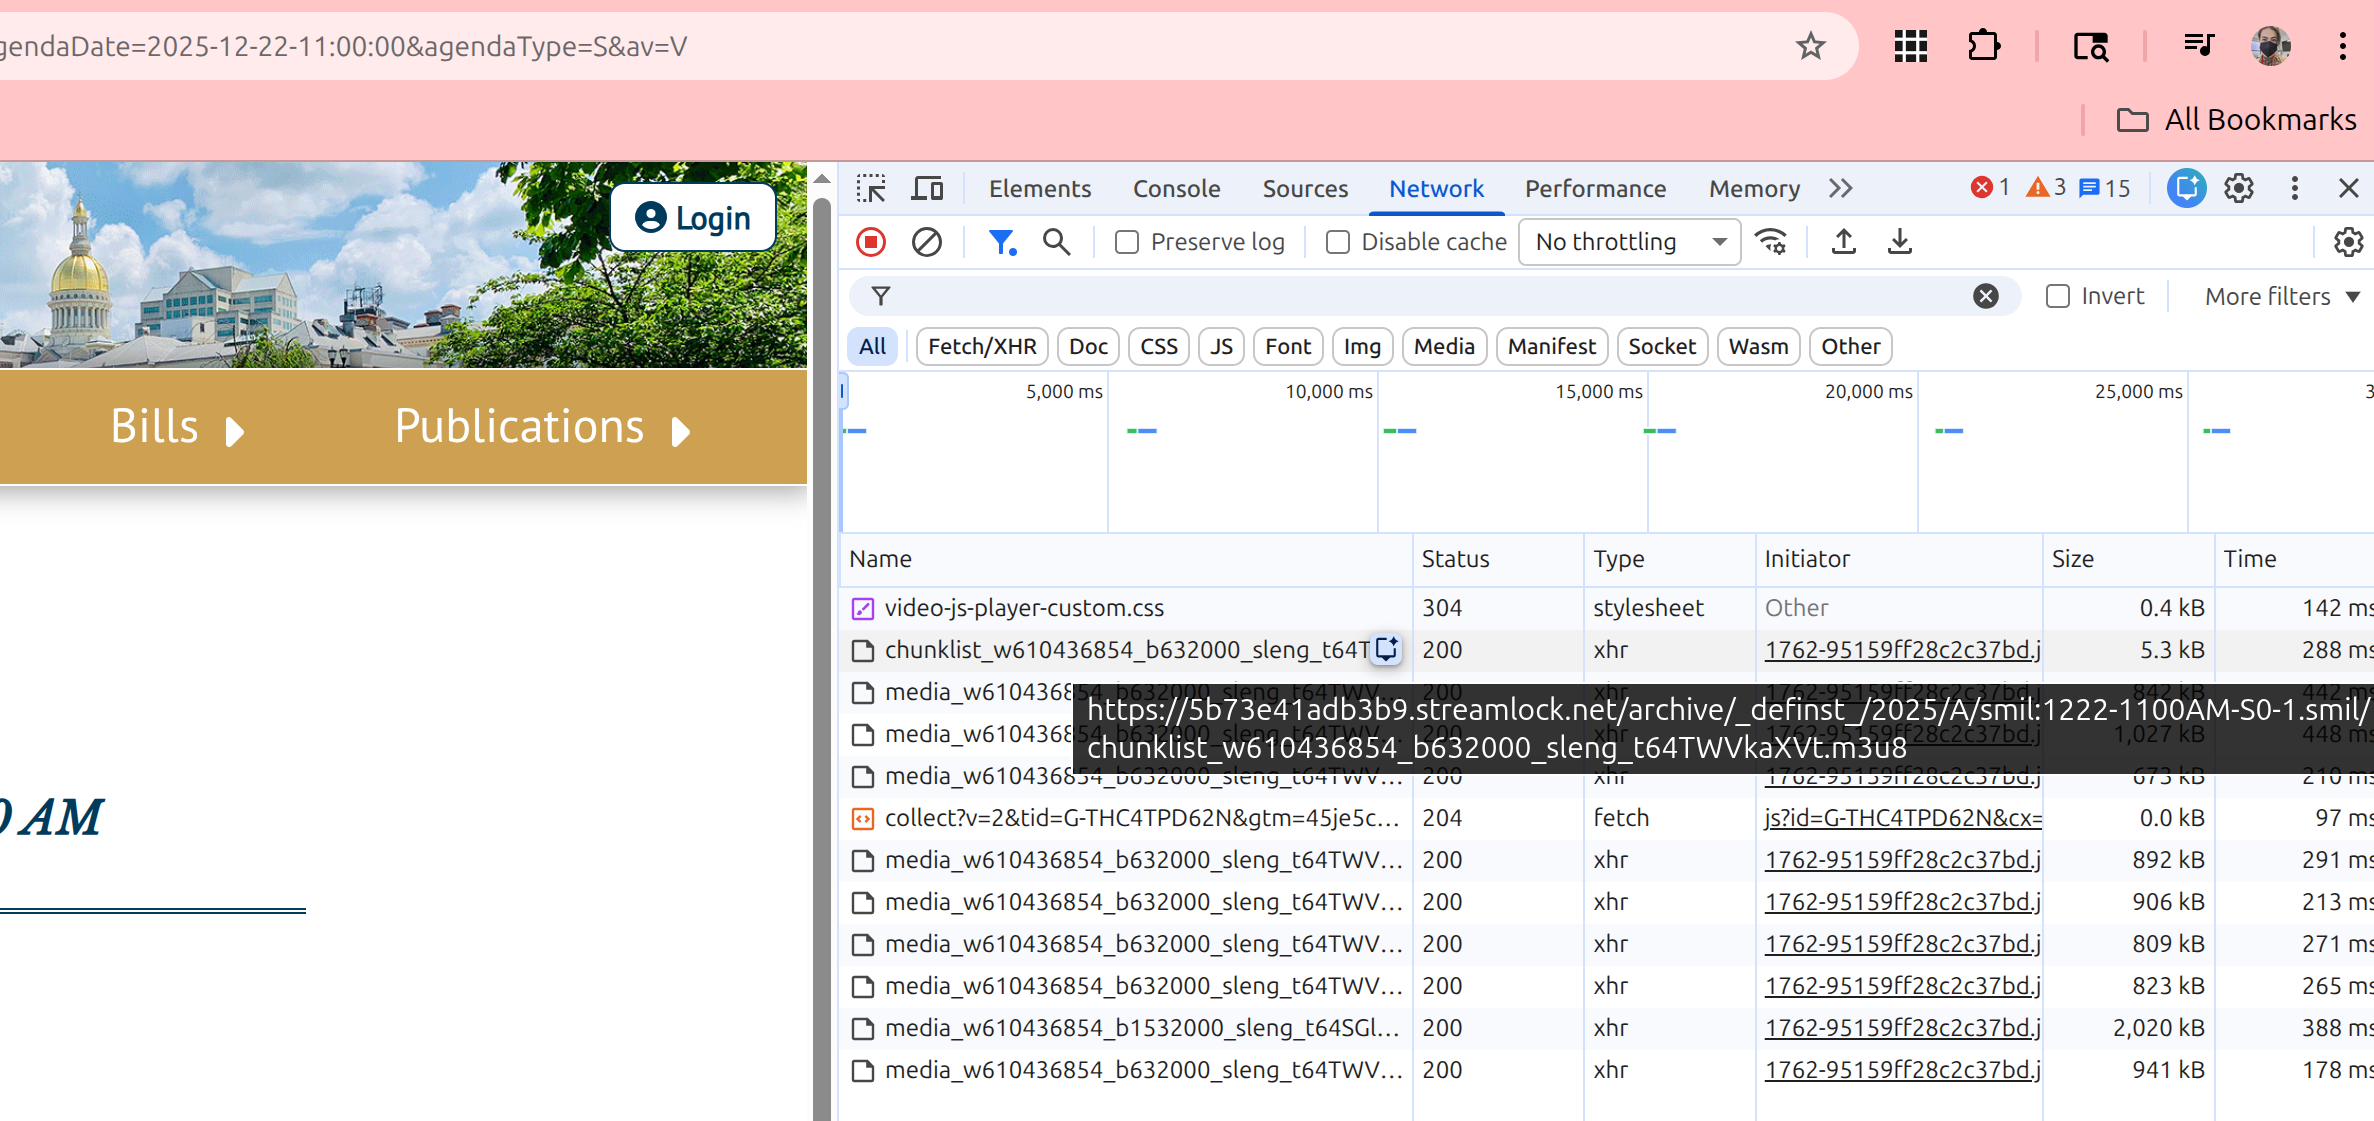The width and height of the screenshot is (2374, 1121).
Task: Click the inspect element picker icon
Action: (871, 188)
